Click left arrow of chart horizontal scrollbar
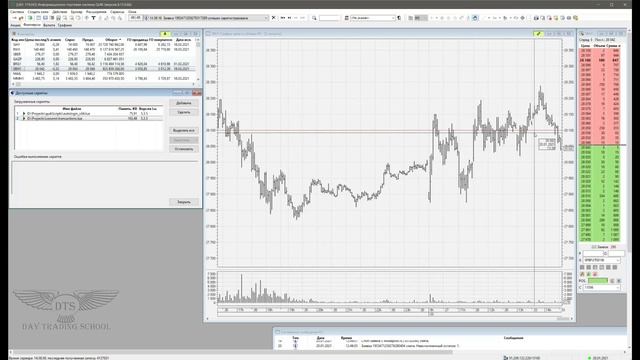This screenshot has width=640, height=360. [x=208, y=318]
